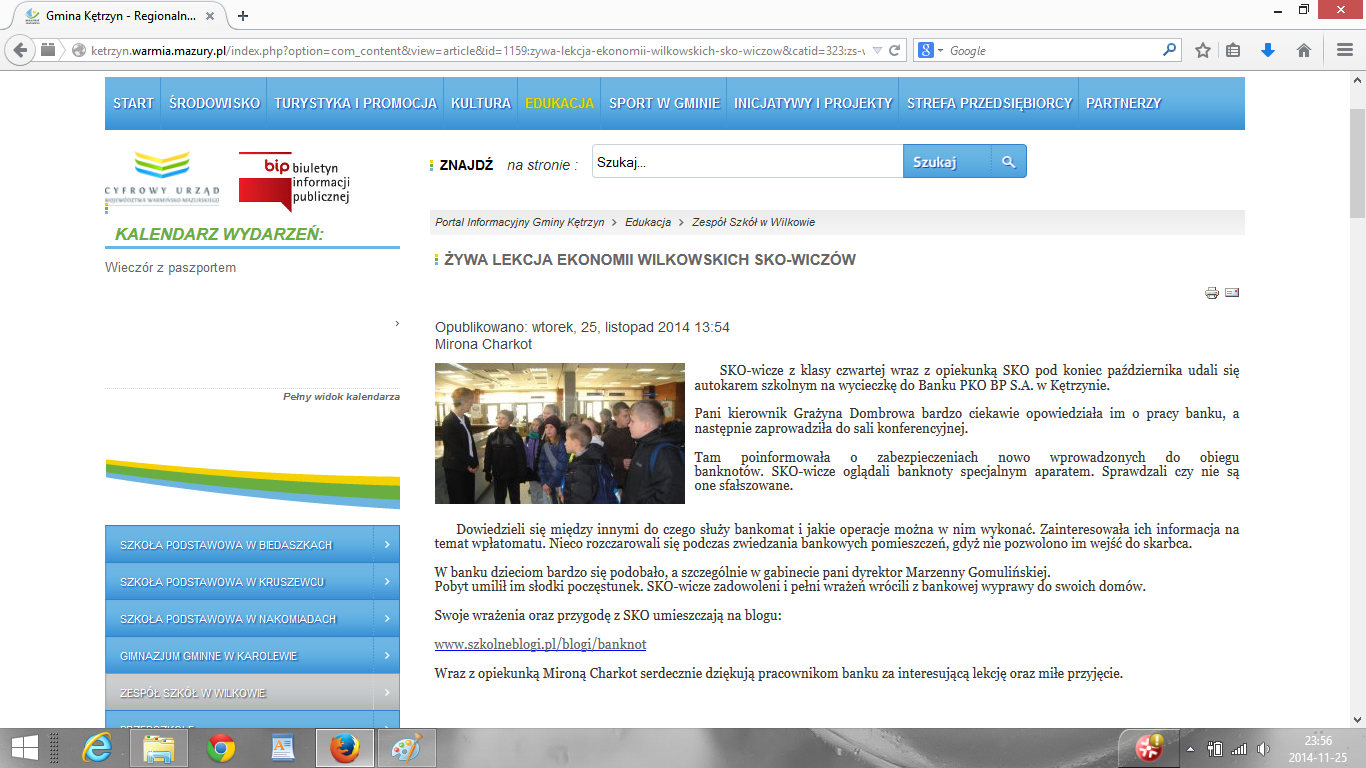The height and width of the screenshot is (768, 1366).
Task: Select the Gmina Kętrzyn browser tab
Action: (x=118, y=16)
